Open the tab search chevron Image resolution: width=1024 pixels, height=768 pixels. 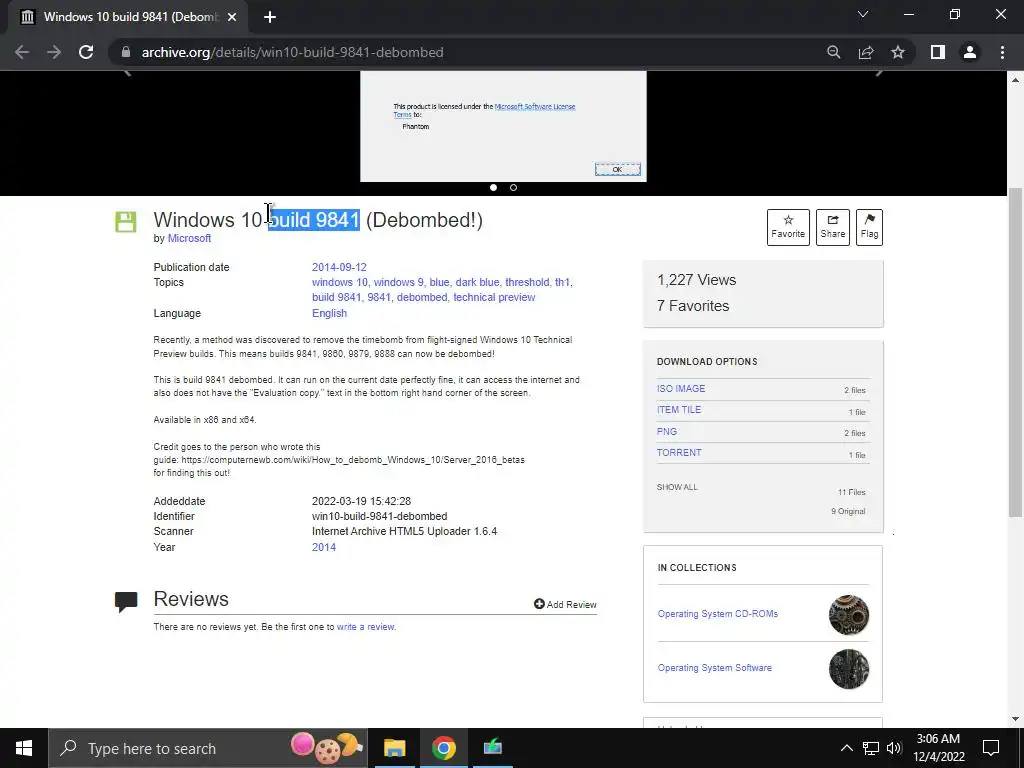click(863, 14)
